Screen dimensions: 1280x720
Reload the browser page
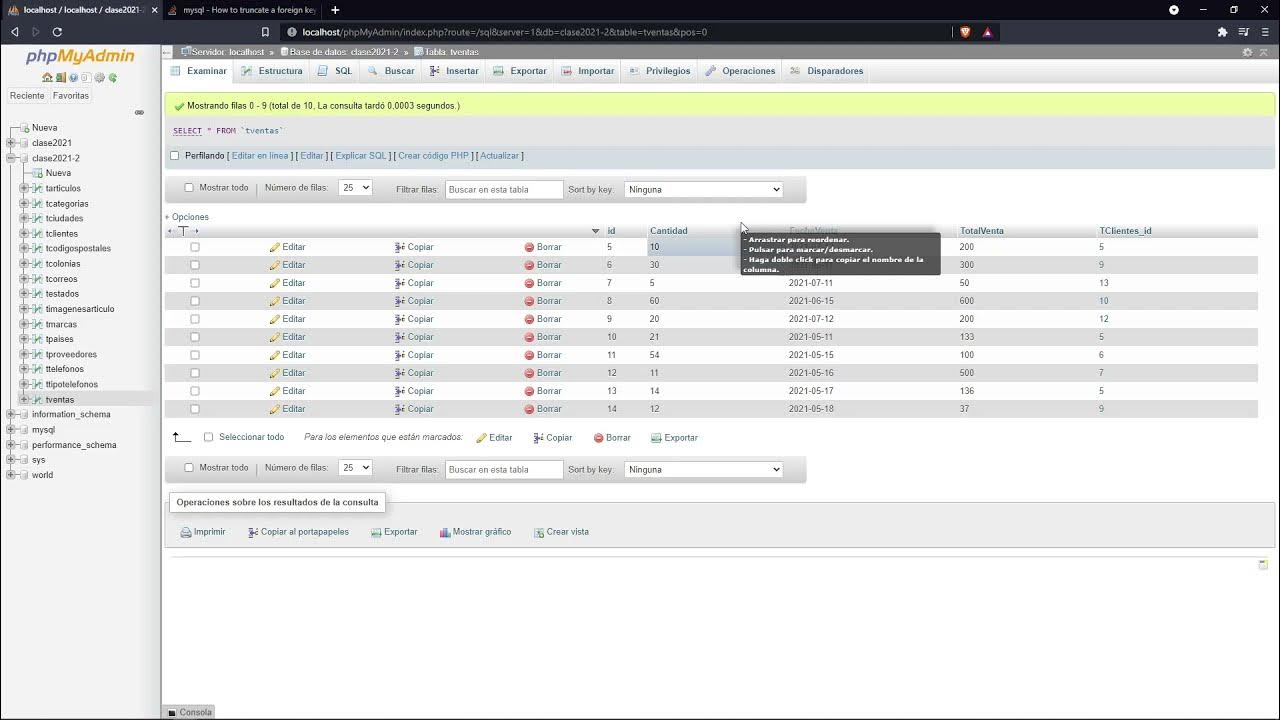(57, 32)
